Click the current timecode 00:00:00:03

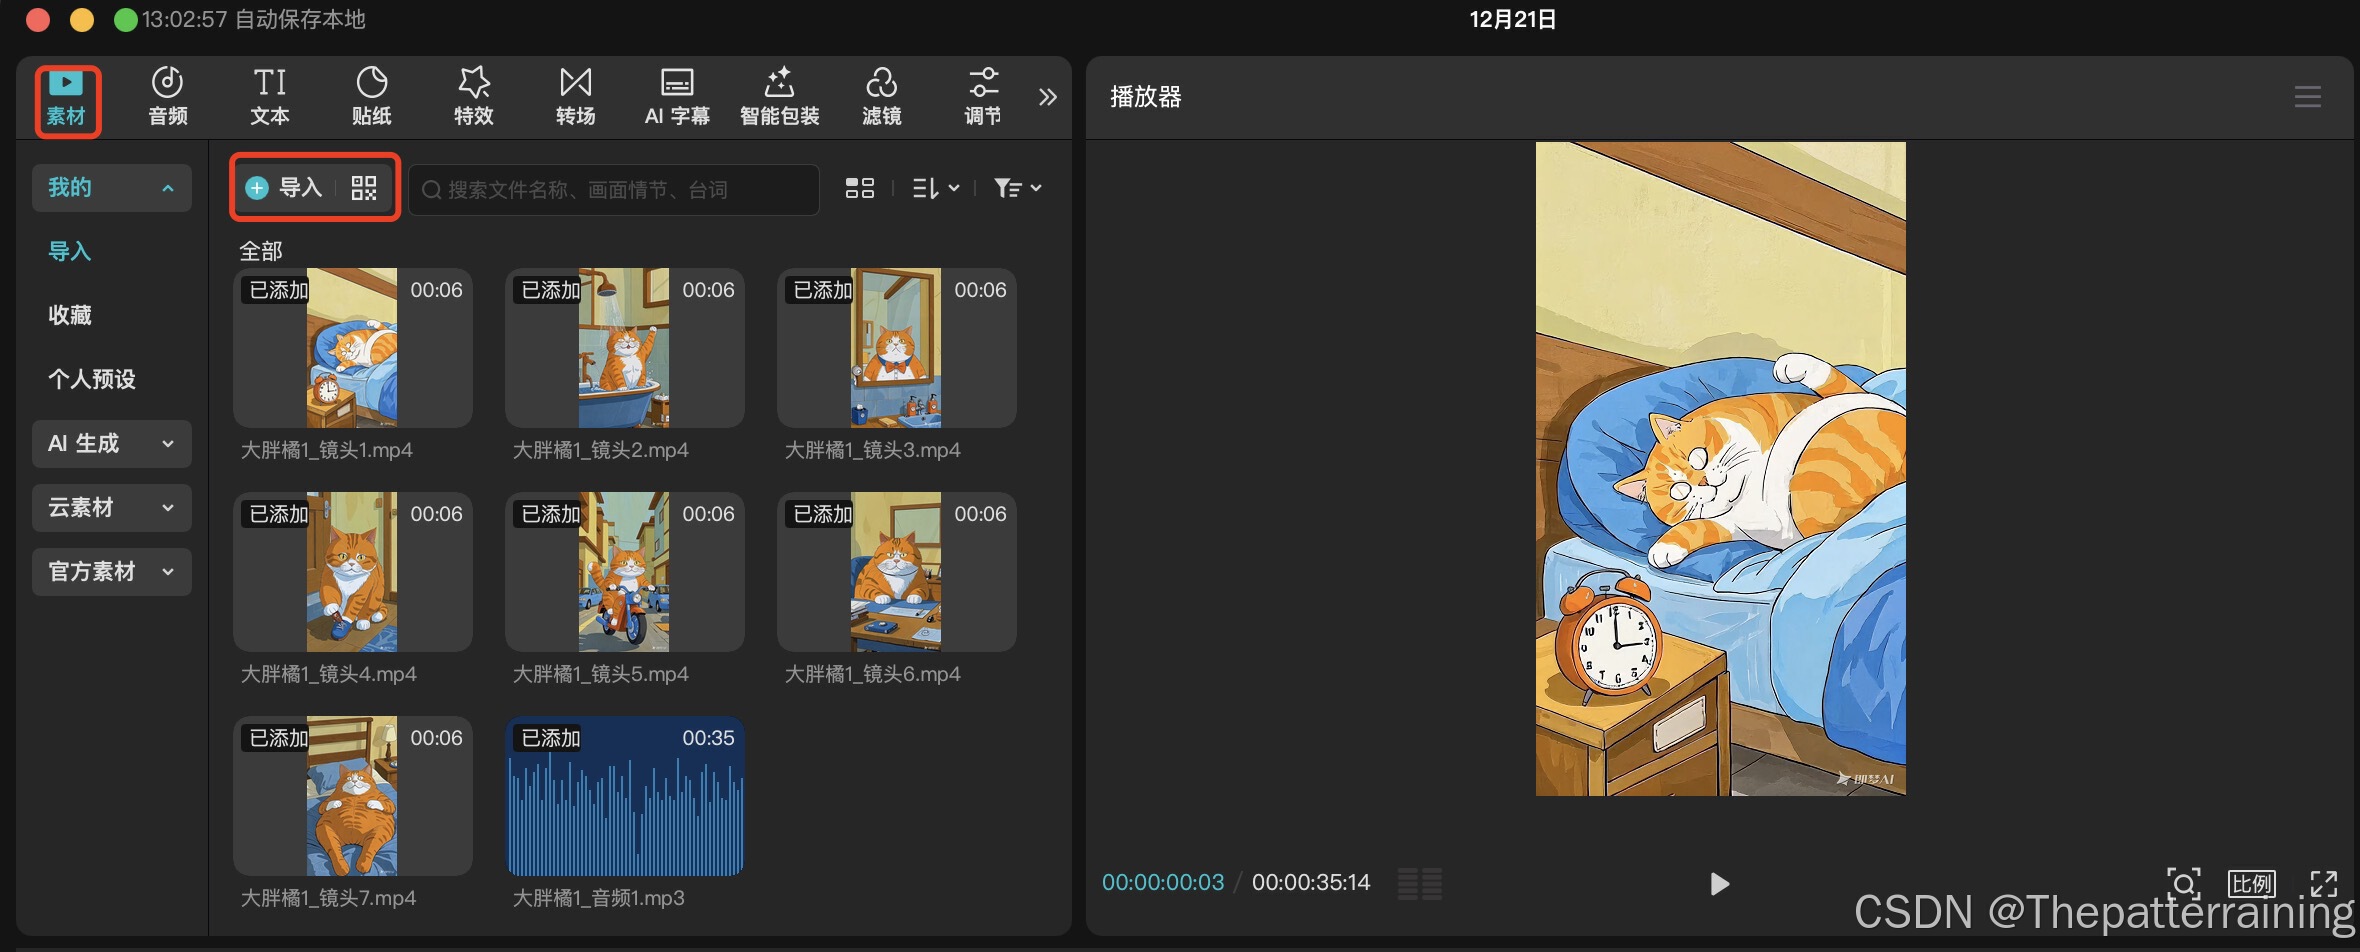(1163, 882)
